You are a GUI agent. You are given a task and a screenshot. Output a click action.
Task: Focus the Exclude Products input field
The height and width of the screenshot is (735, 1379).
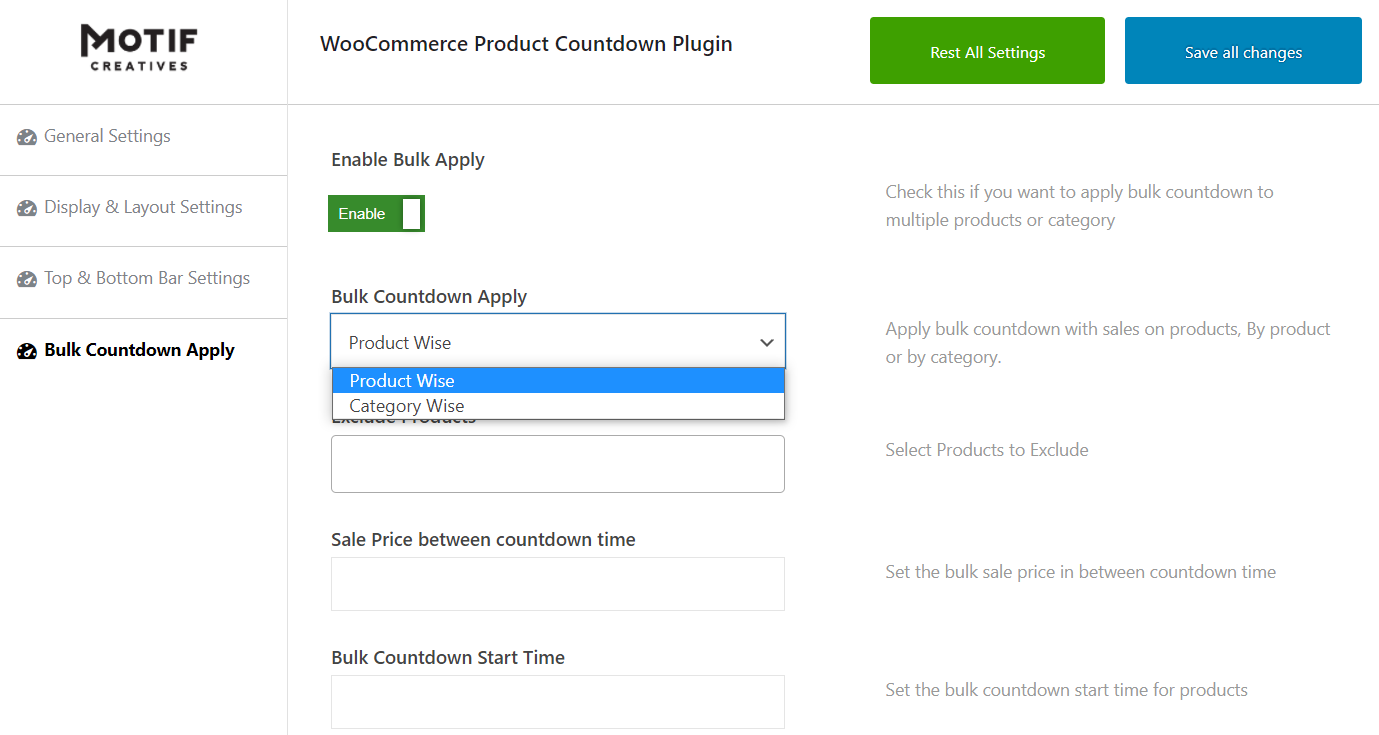(558, 464)
